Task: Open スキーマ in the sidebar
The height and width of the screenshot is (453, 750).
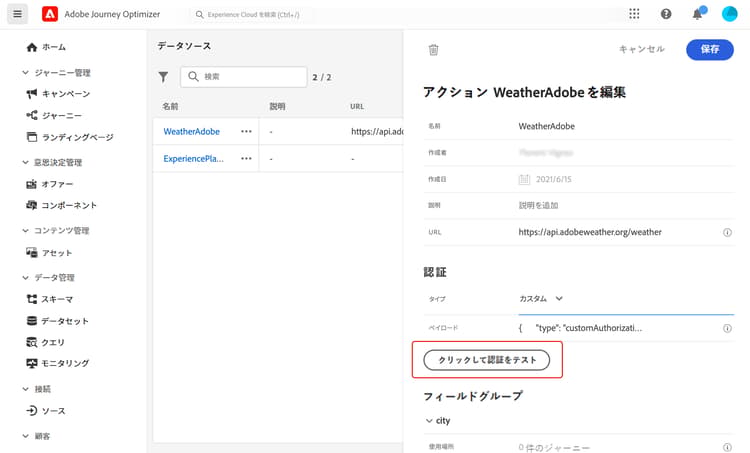Action: pos(57,299)
